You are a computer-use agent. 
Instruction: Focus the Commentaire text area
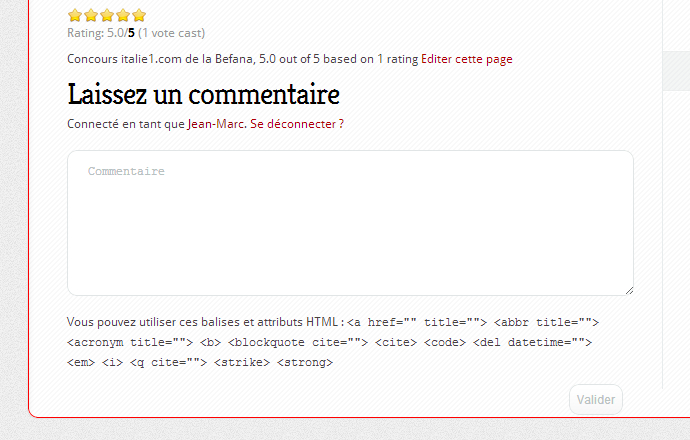point(350,223)
